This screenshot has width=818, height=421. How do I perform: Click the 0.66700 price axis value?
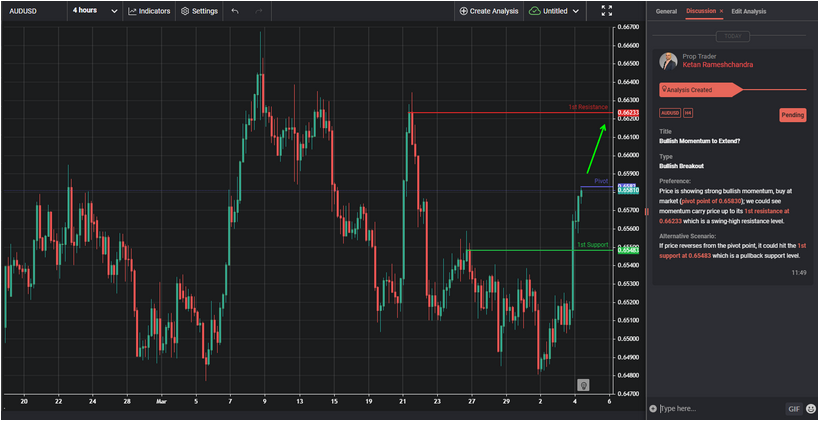628,27
